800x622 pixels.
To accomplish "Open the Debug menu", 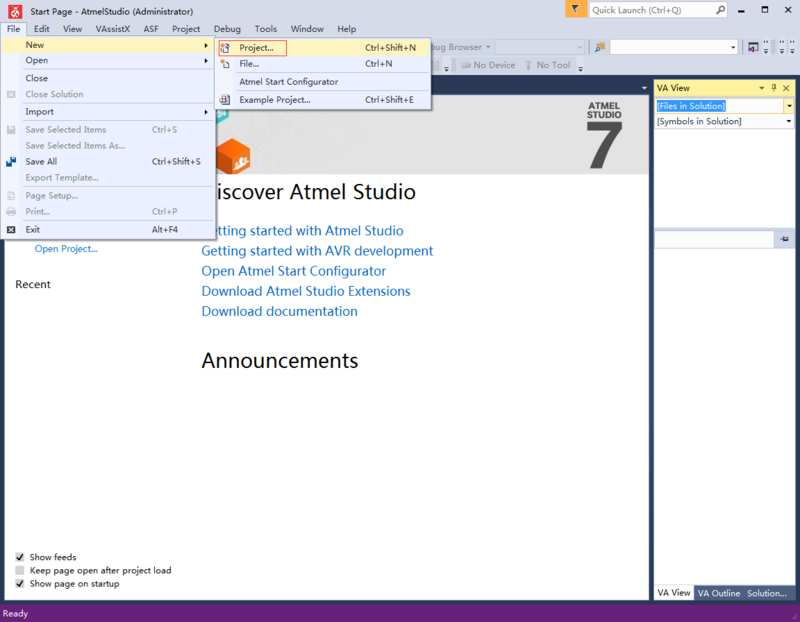I will click(x=227, y=29).
